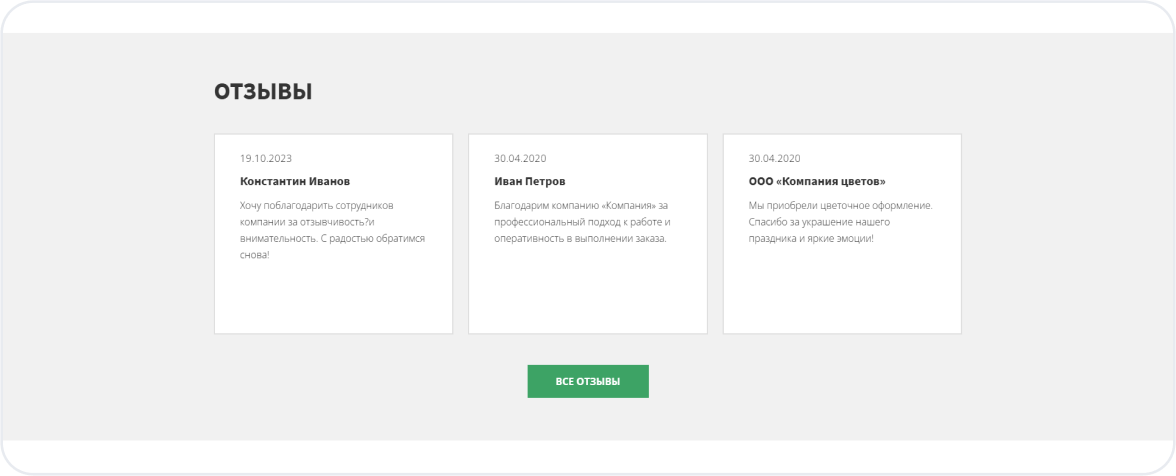Click the 30.04.2020 date above Иван Петров
The height and width of the screenshot is (476, 1176).
(x=520, y=158)
